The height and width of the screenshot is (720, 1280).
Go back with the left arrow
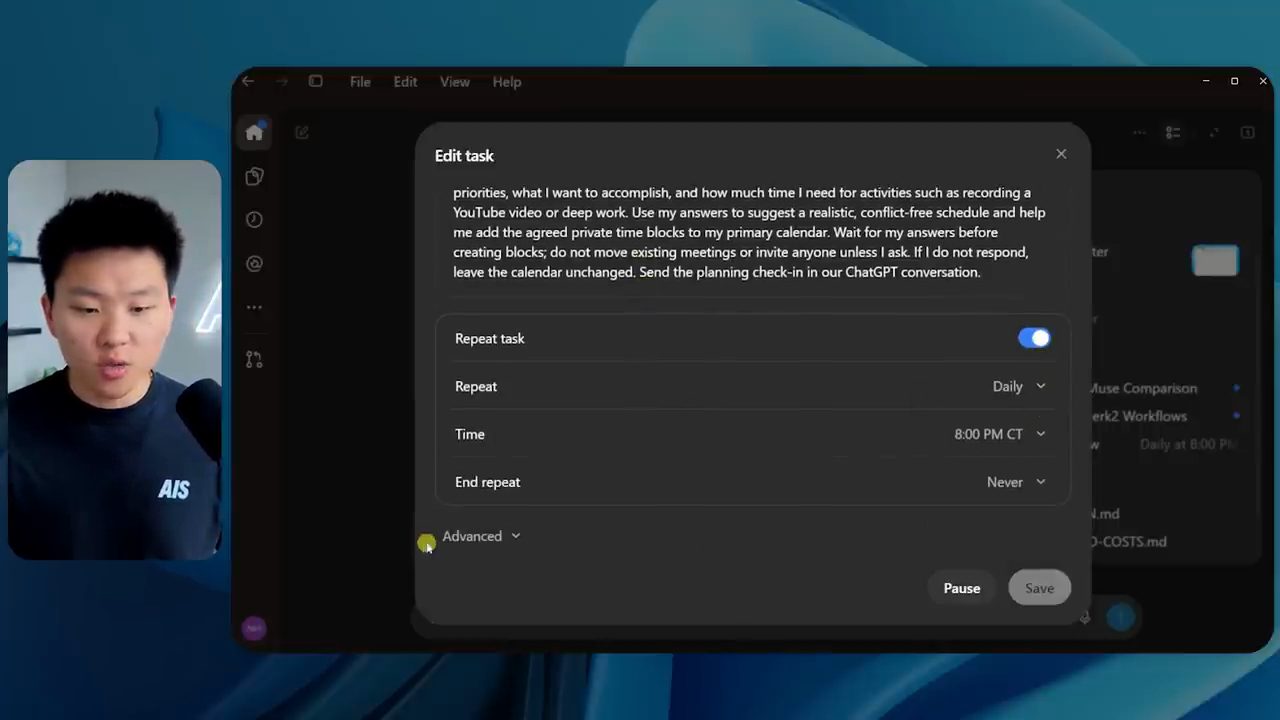[248, 82]
